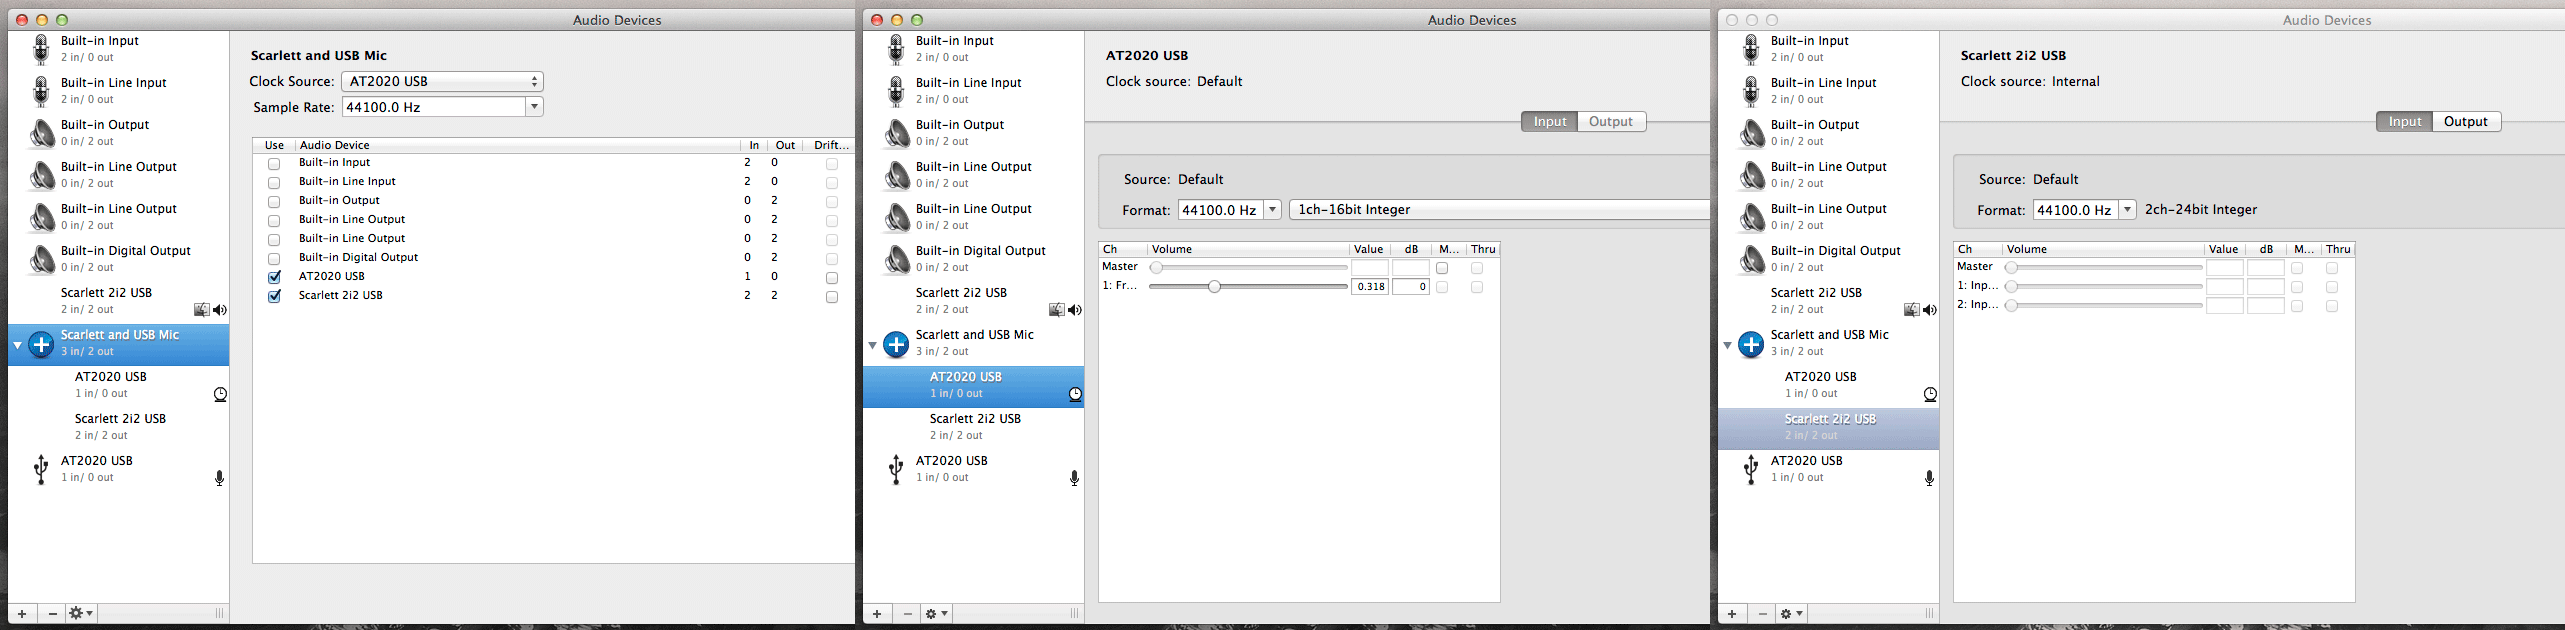This screenshot has width=2565, height=630.
Task: Check Use box for Built-in Output row
Action: coord(274,201)
